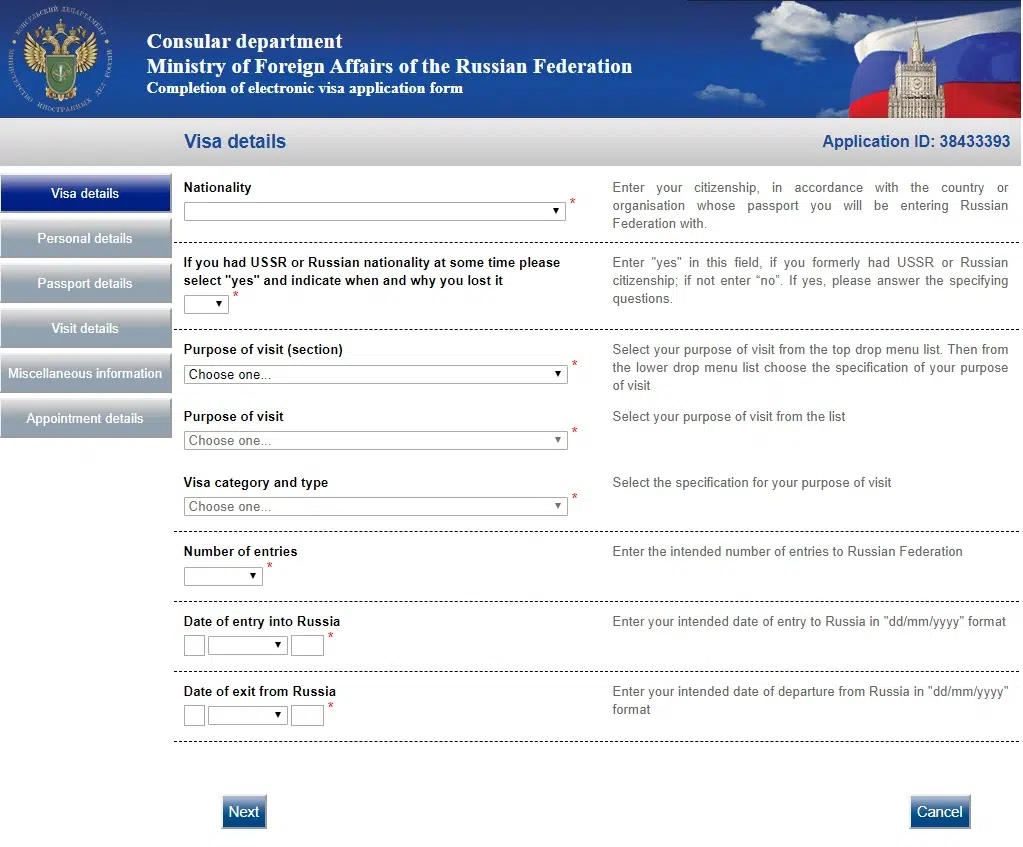
Task: Focus the day field for entry date
Action: (x=194, y=645)
